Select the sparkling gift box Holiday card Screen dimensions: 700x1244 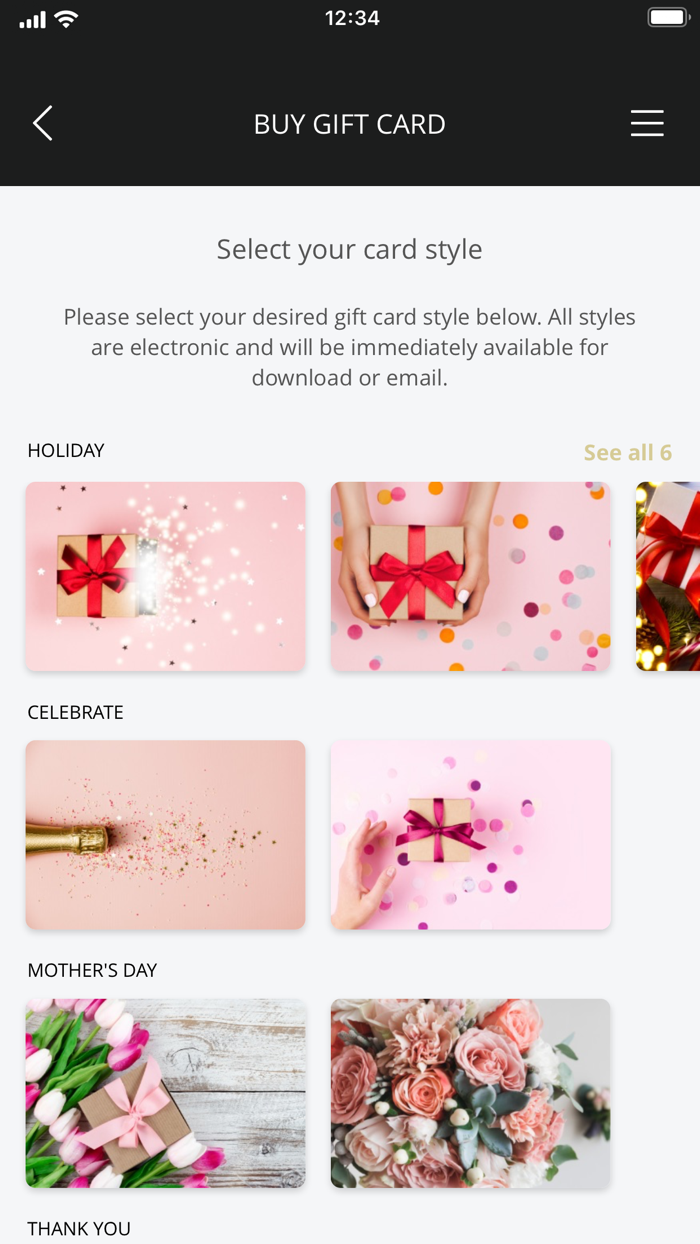(x=165, y=576)
